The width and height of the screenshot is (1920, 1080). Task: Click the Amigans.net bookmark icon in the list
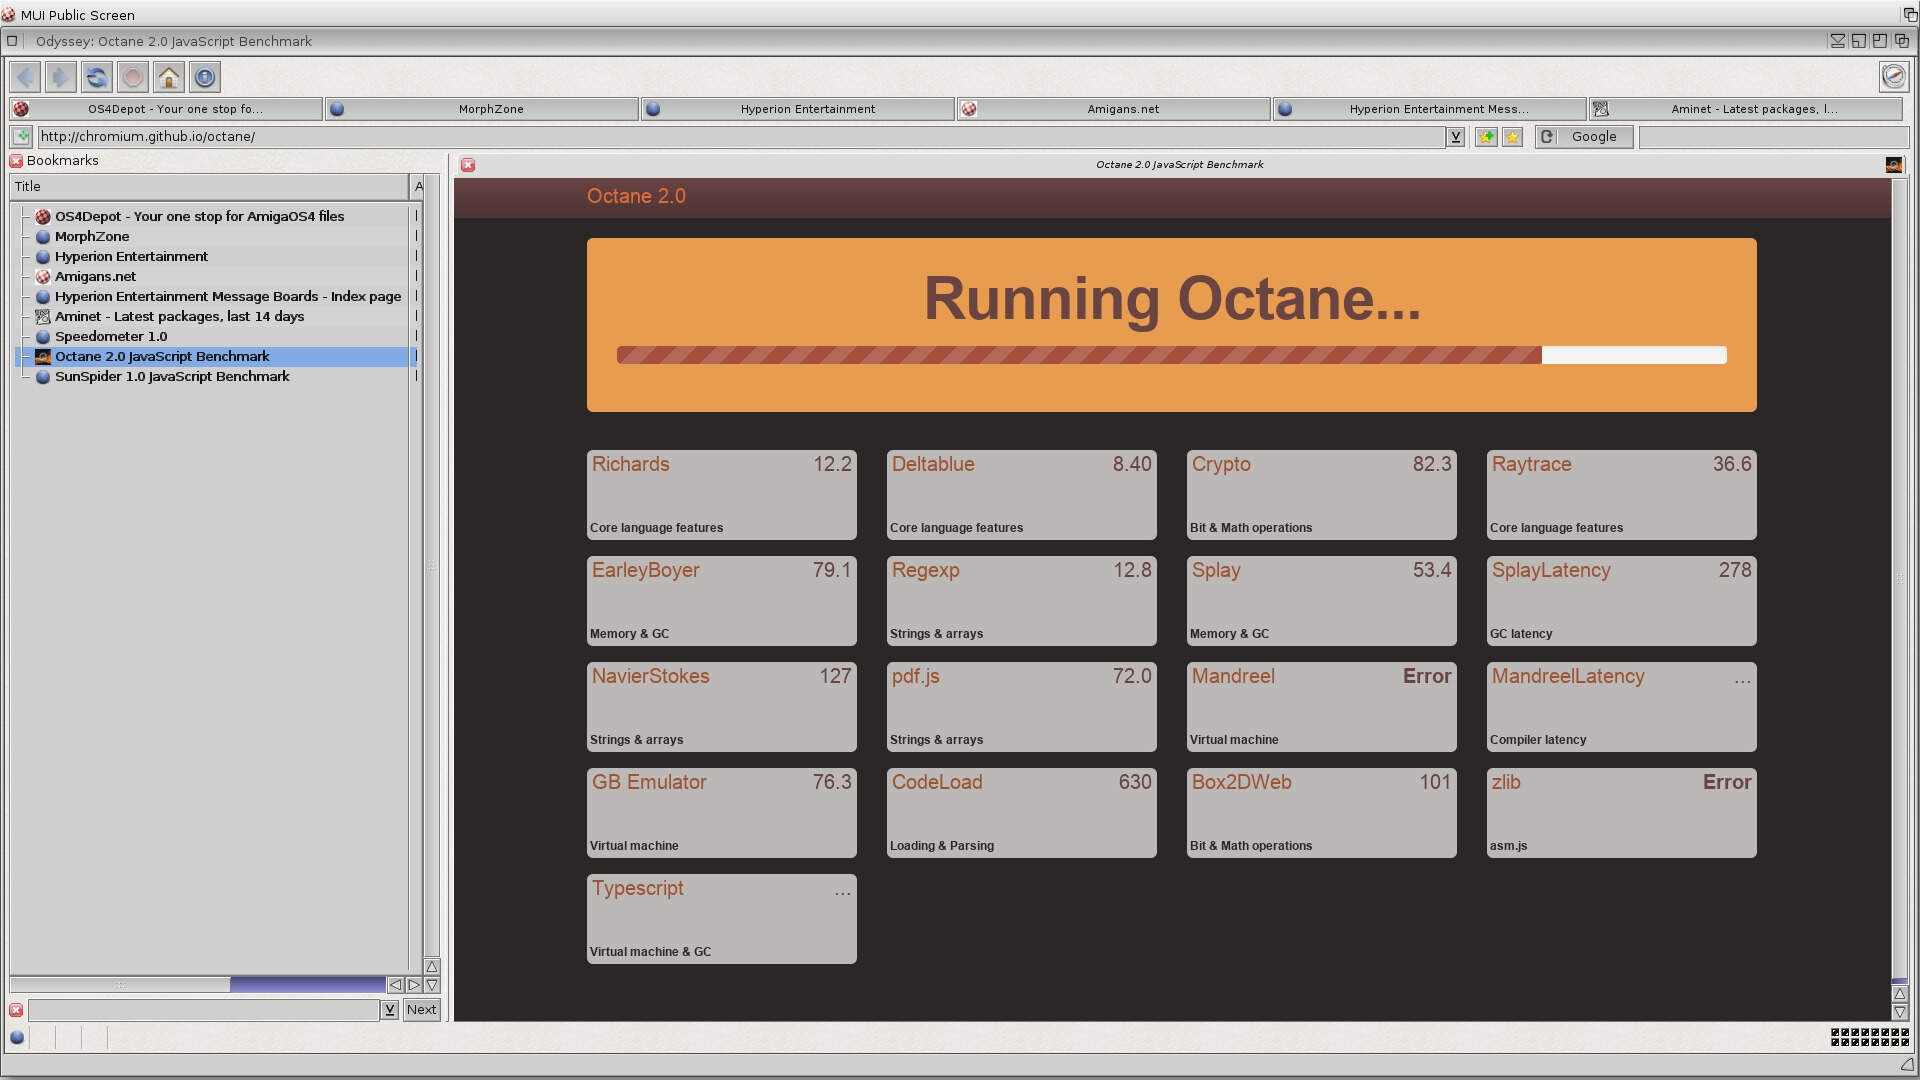(x=43, y=276)
